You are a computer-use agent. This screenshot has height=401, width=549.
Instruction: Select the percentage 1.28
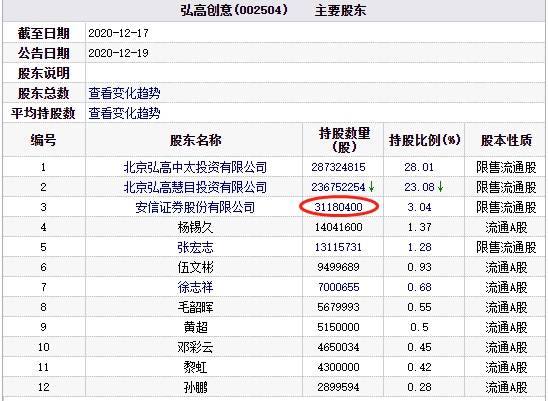click(x=419, y=247)
